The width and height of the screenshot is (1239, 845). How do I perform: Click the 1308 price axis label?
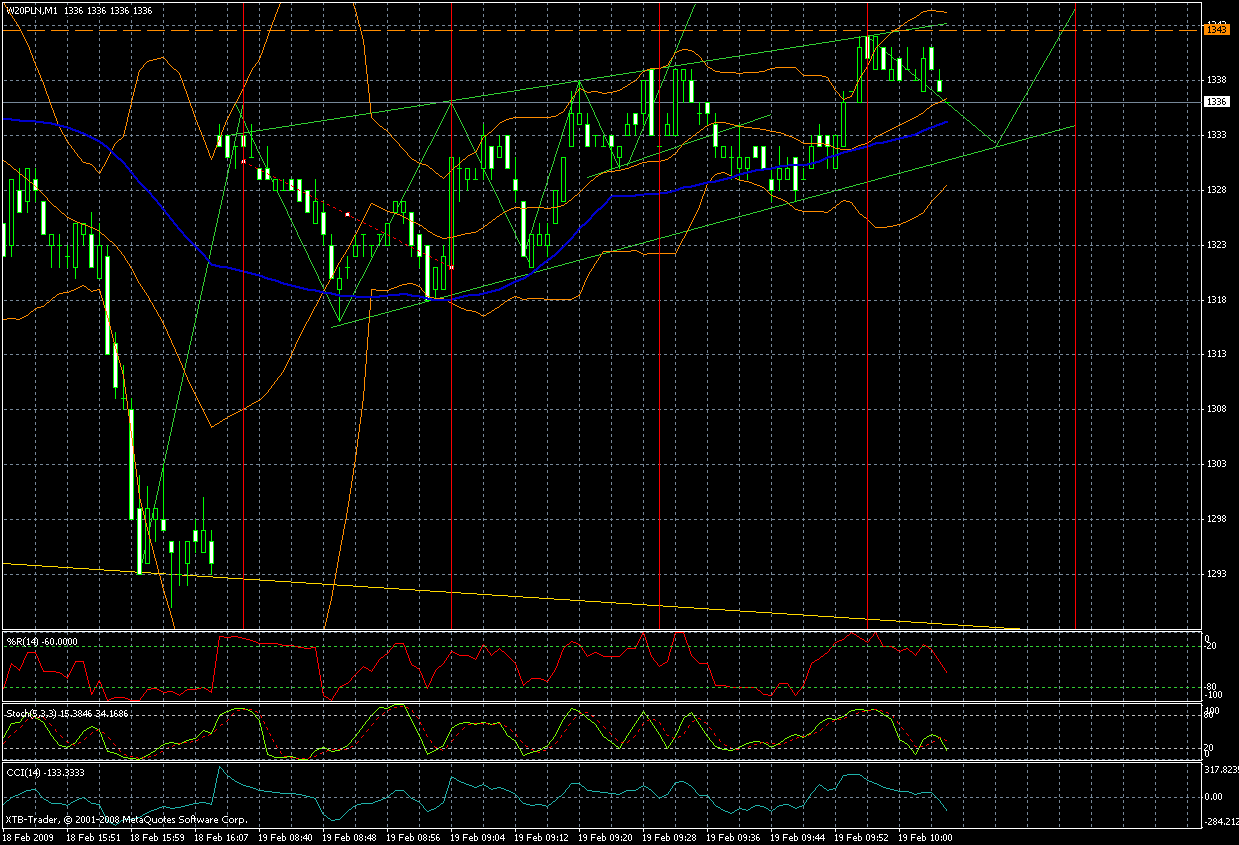[x=1216, y=409]
